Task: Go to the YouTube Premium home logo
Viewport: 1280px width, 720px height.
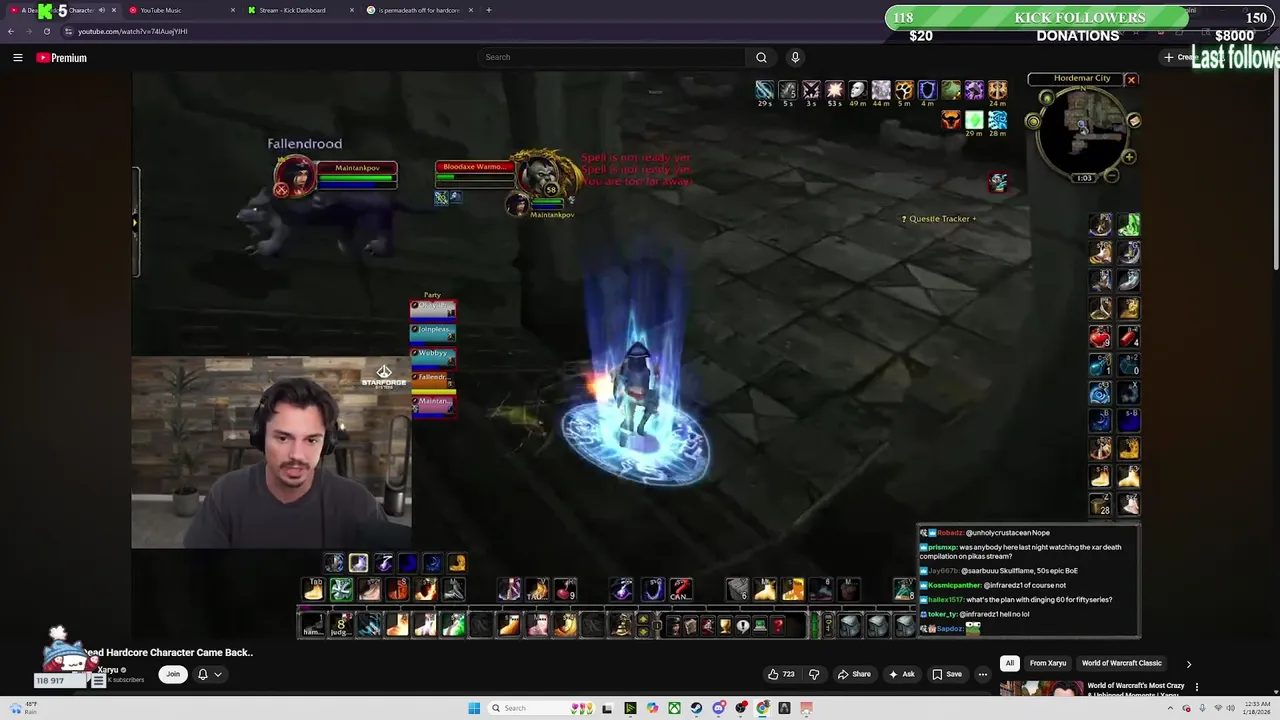Action: (x=62, y=58)
